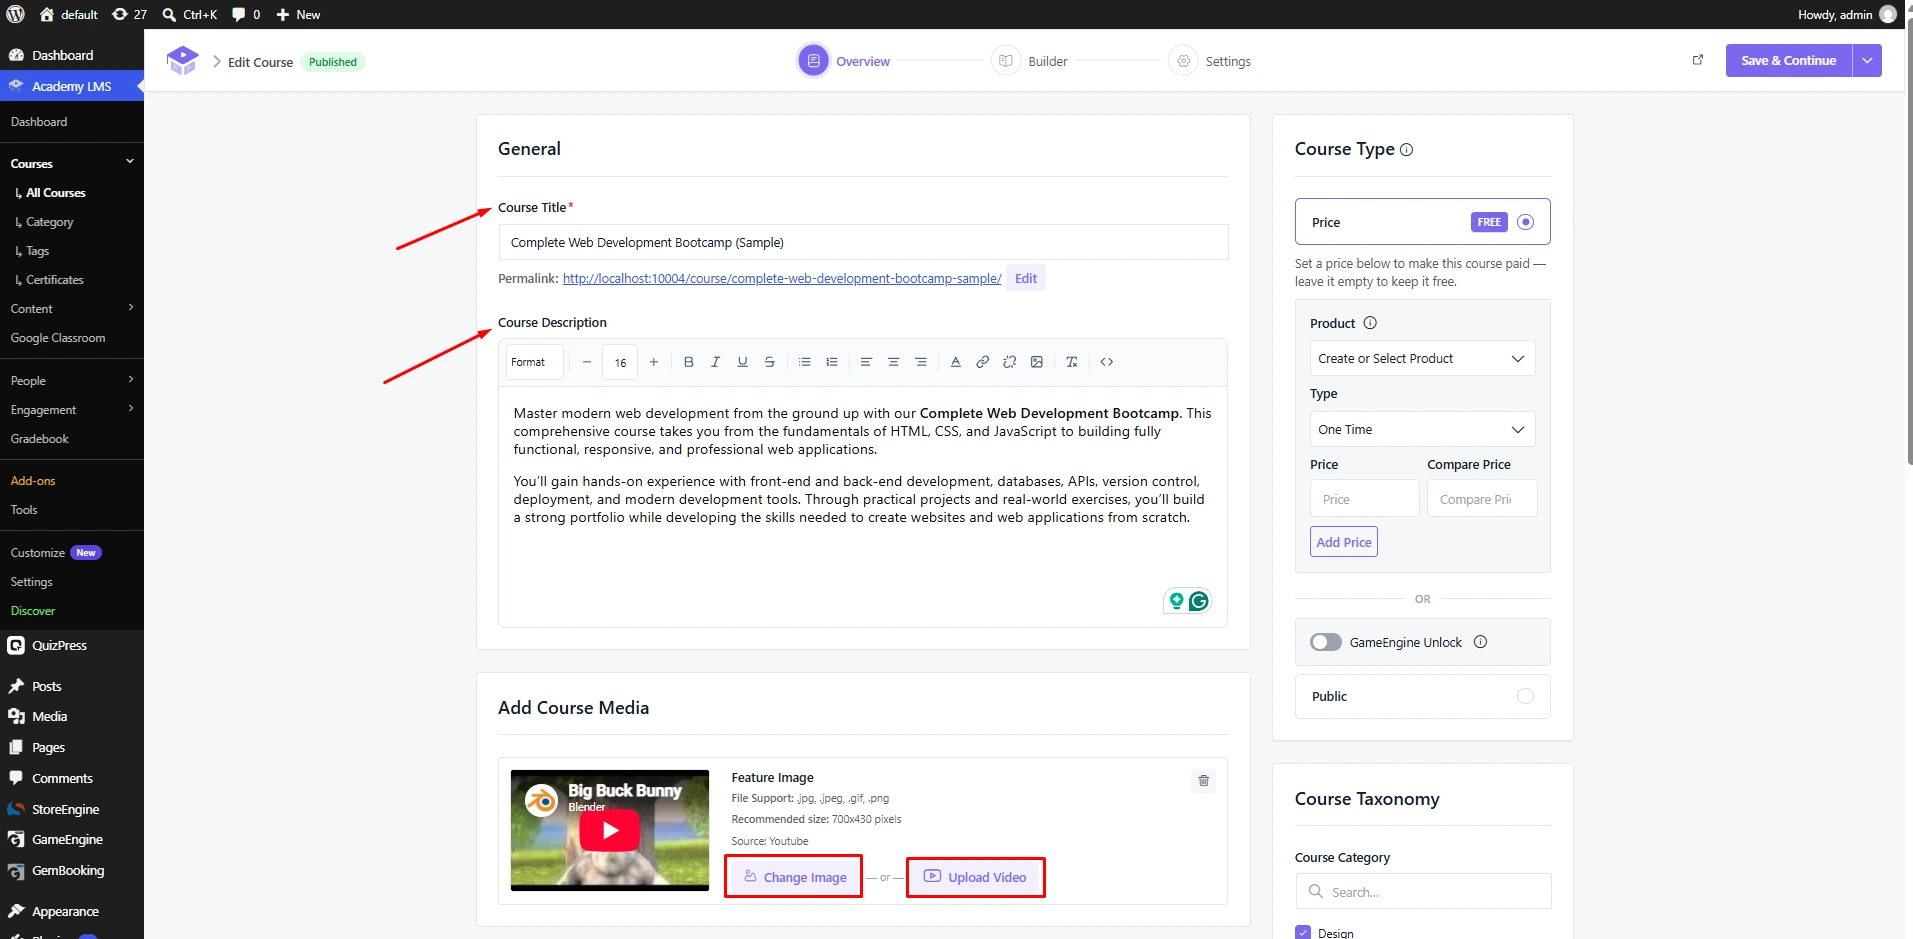Click the Save & Continue button
This screenshot has width=1913, height=939.
pos(1788,60)
